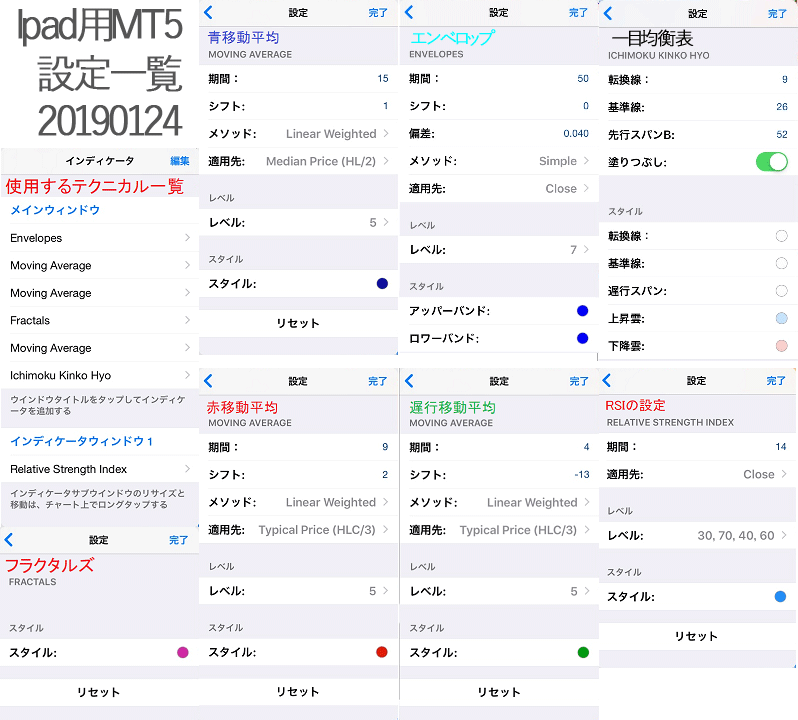Open 適用先 Typical Price in 赤移動平均
Viewport: 798px width, 720px height.
click(298, 530)
